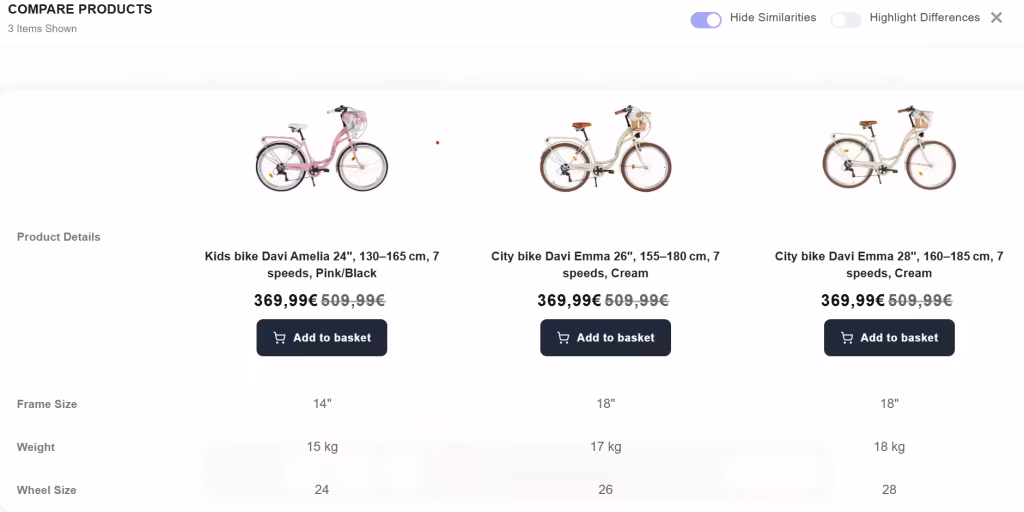
Task: Click the Hide Similarities label text
Action: (773, 18)
